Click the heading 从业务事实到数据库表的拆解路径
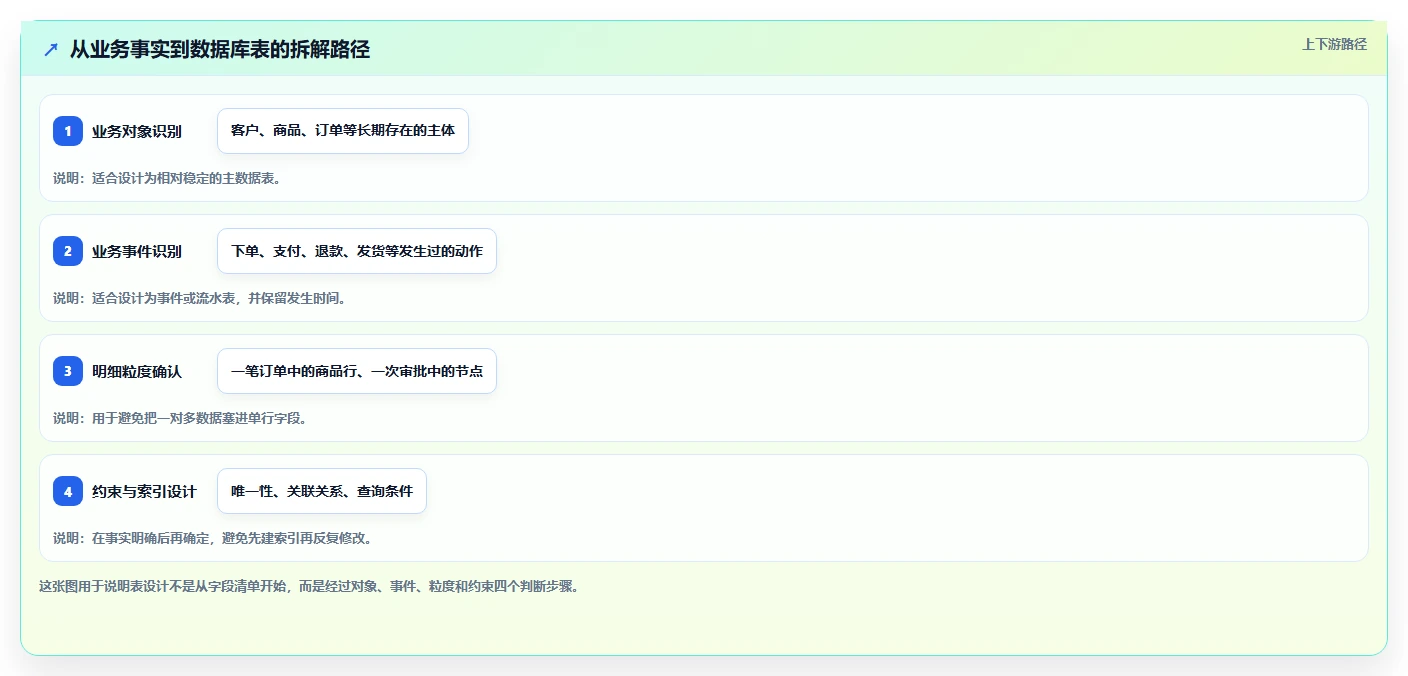This screenshot has height=676, width=1408. 220,49
